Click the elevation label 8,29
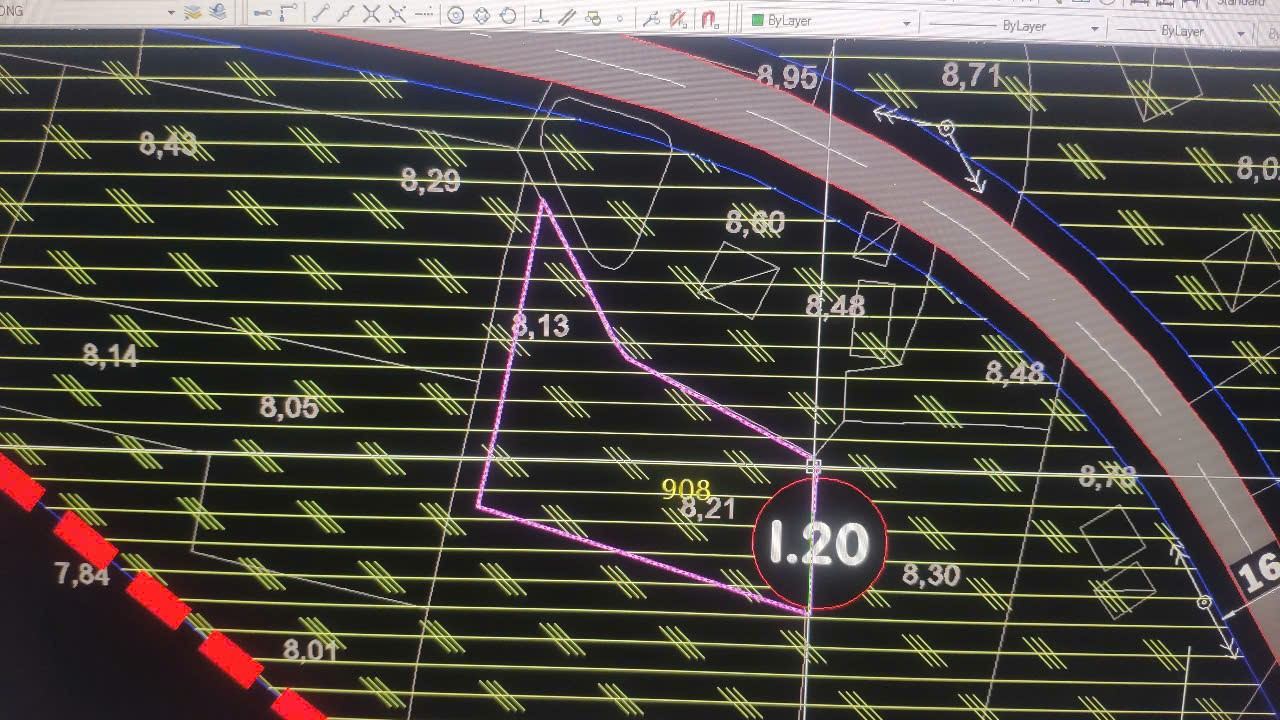This screenshot has height=720, width=1280. (430, 181)
